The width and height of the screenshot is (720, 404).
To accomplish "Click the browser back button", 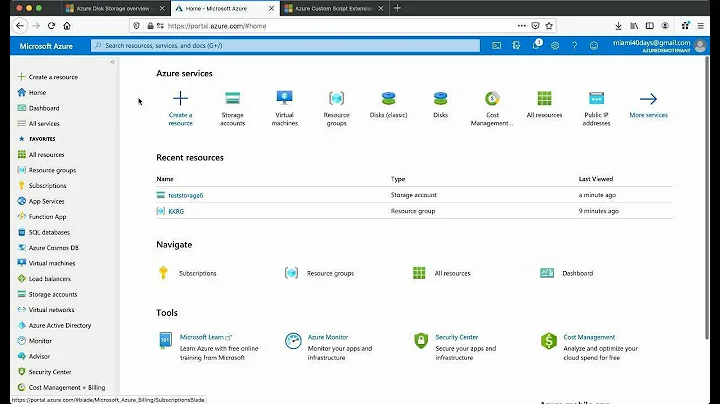I will 20,26.
